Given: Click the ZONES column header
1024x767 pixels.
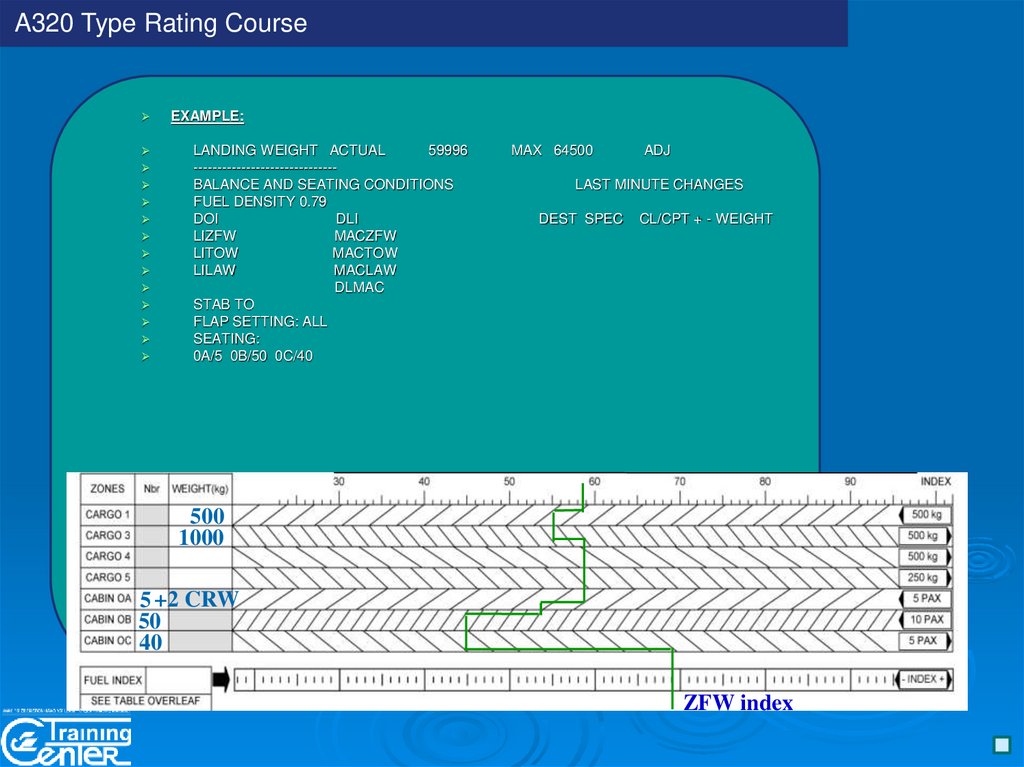Looking at the screenshot, I should (107, 489).
